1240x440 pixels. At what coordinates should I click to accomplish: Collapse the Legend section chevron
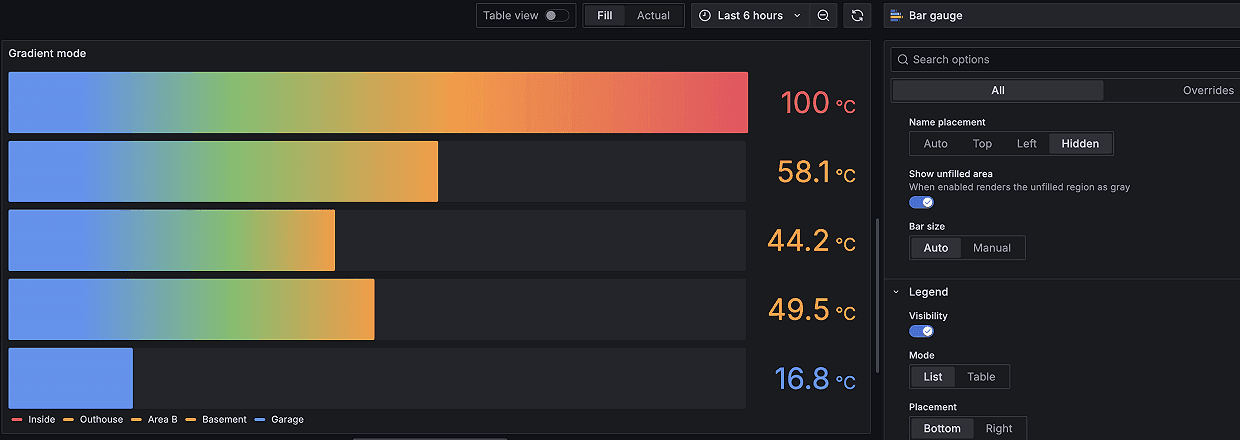[896, 292]
